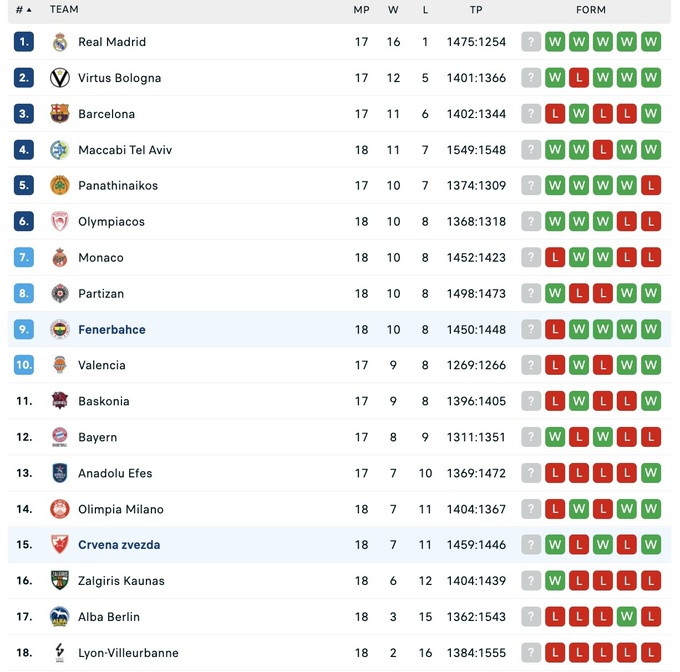Viewport: 680px width, 672px height.
Task: Click the Real Madrid club crest icon
Action: [60, 42]
